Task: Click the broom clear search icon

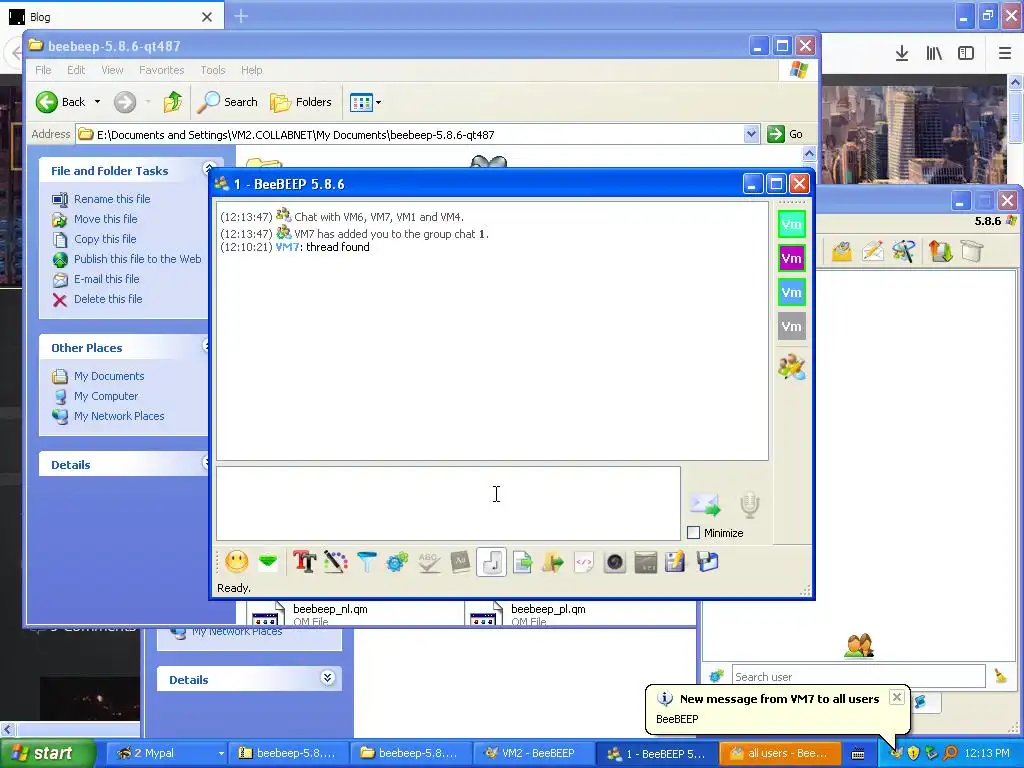Action: tap(1000, 676)
